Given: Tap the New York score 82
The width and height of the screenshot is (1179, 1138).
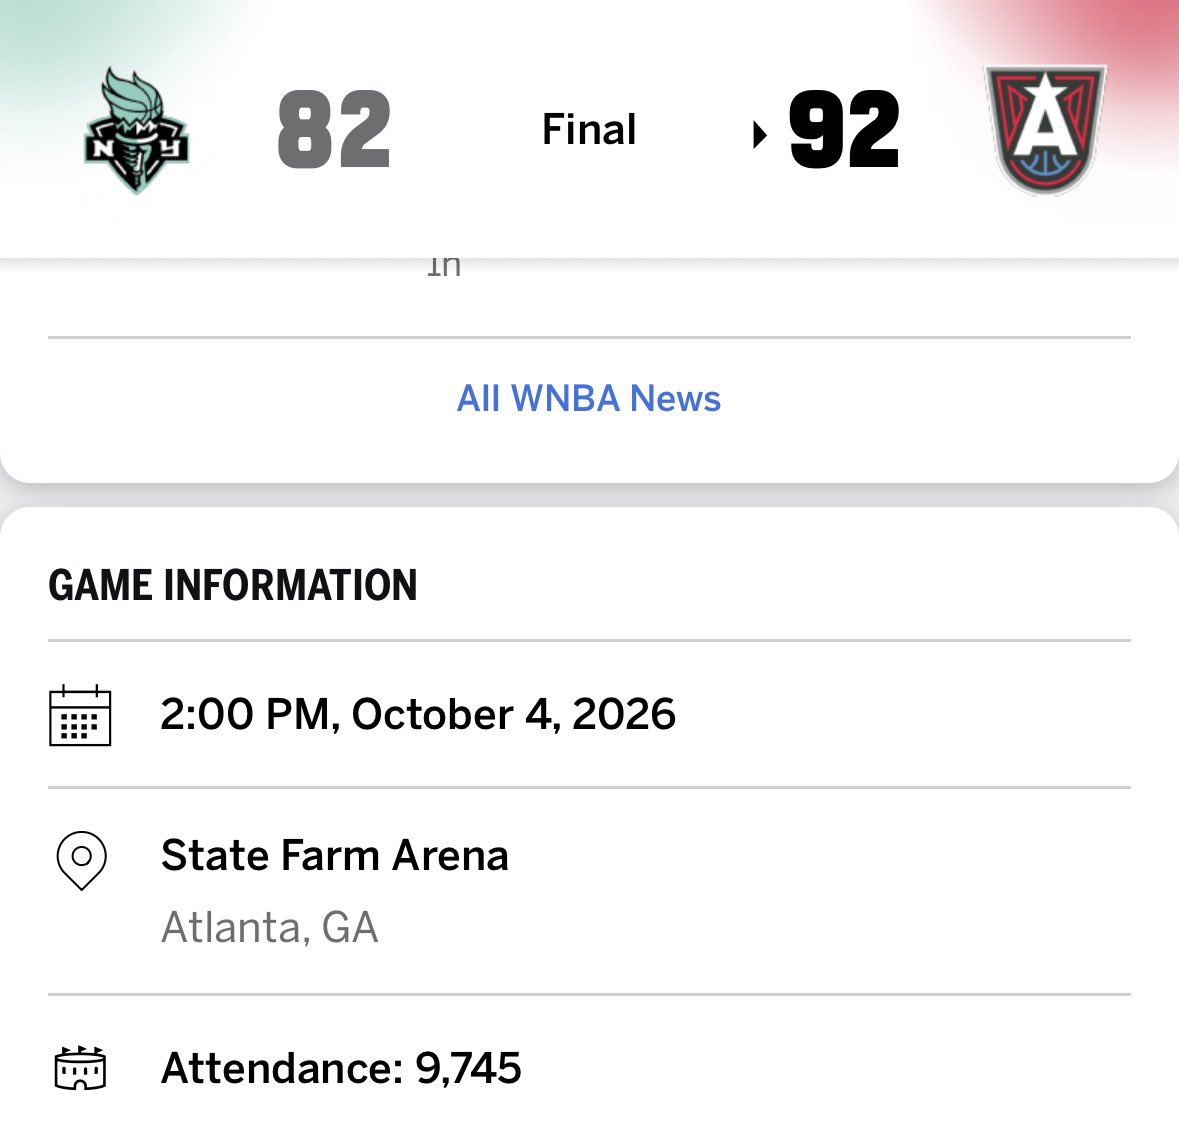Looking at the screenshot, I should point(334,129).
